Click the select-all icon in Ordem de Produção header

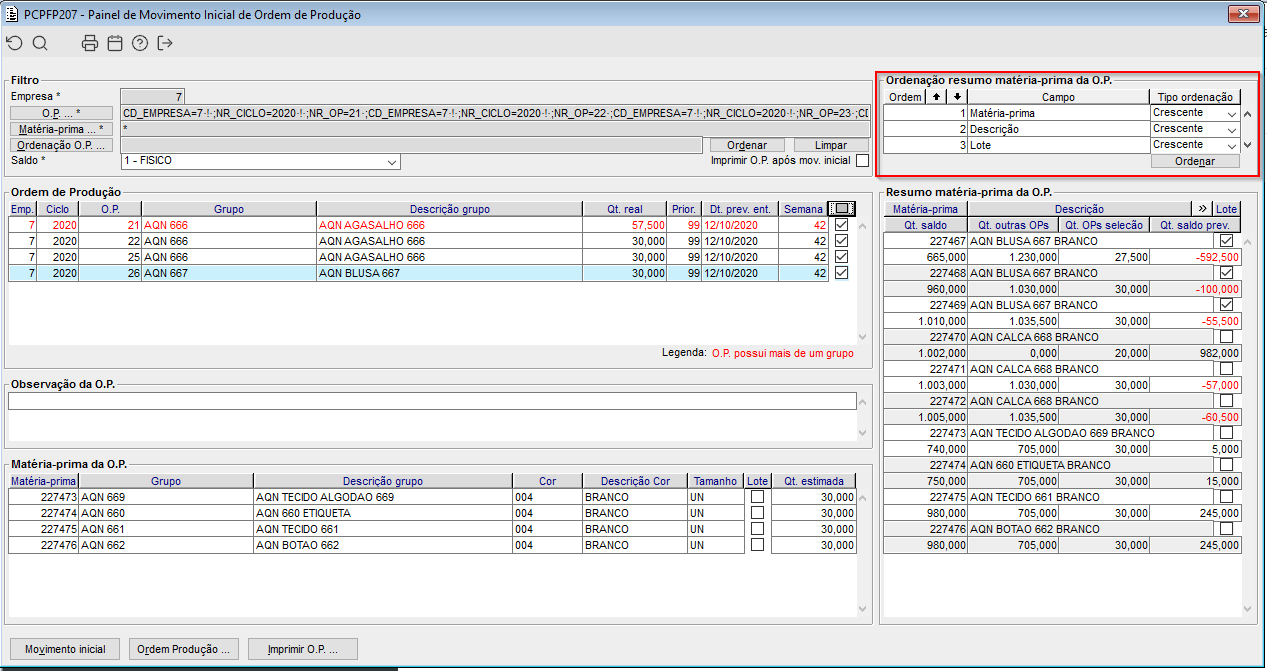[842, 209]
